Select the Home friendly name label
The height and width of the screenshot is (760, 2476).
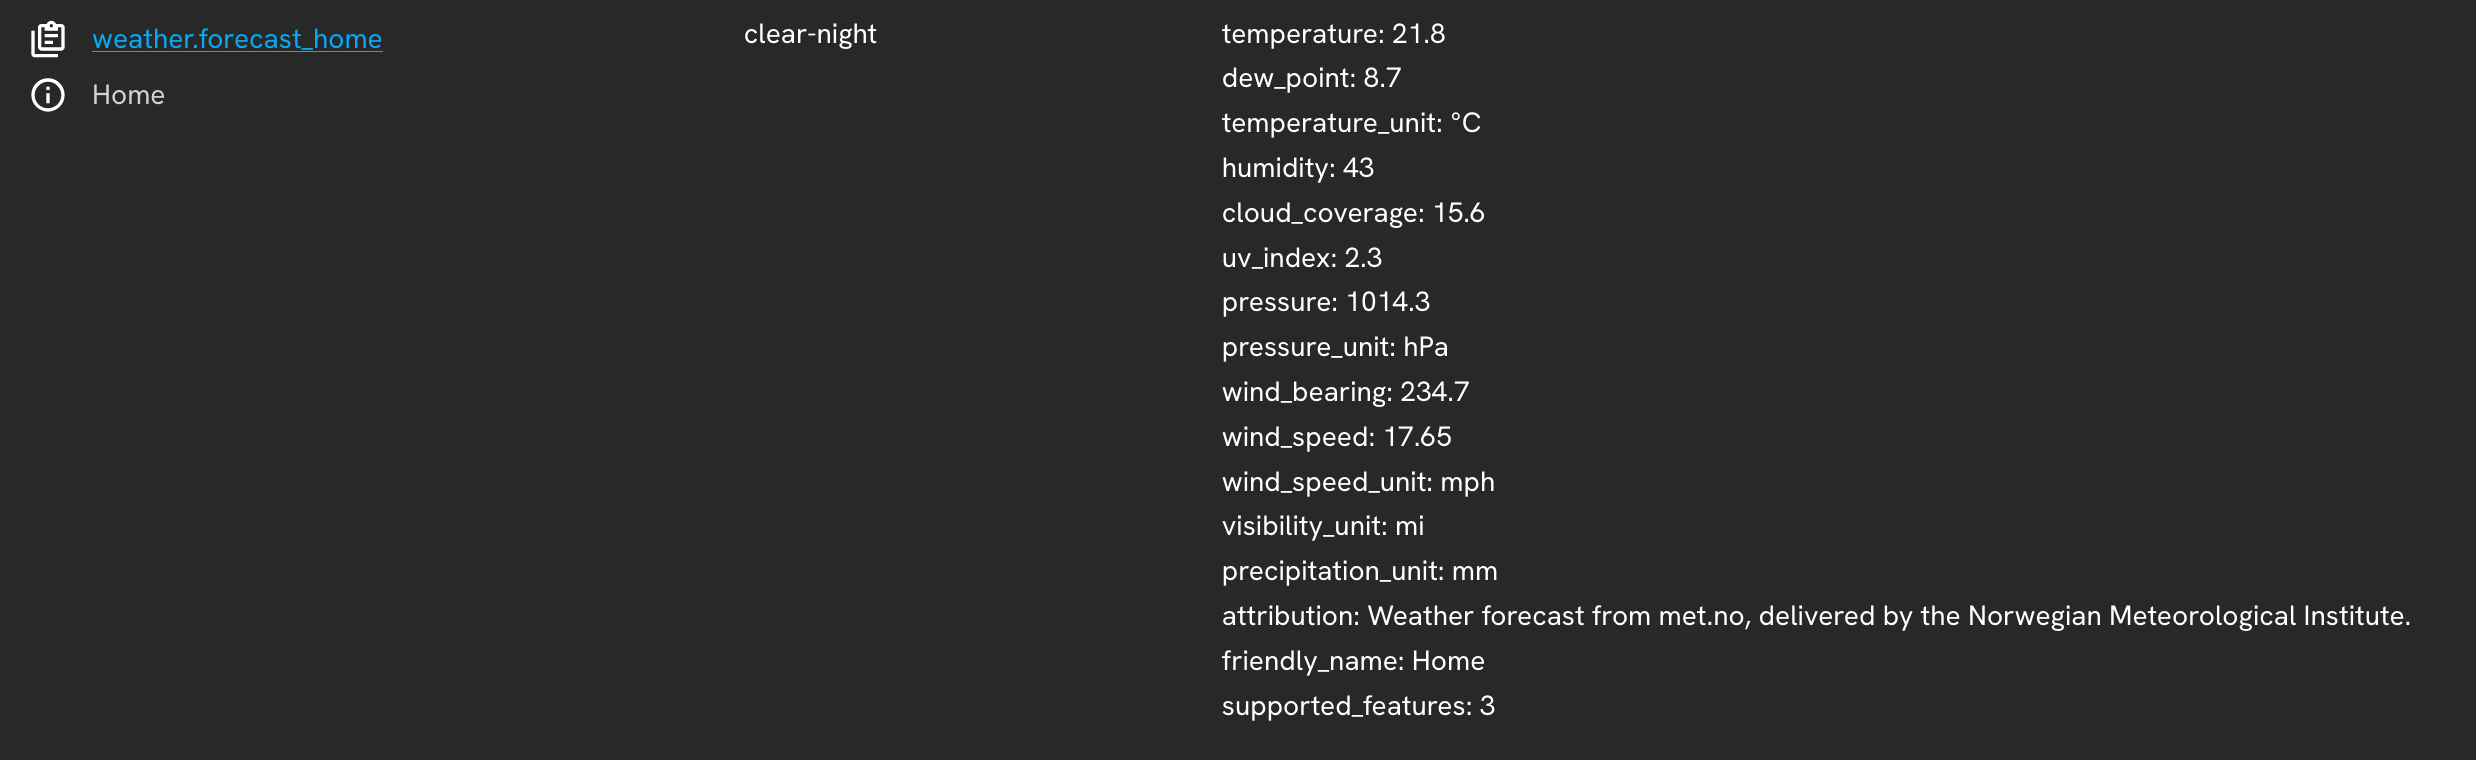pyautogui.click(x=128, y=95)
